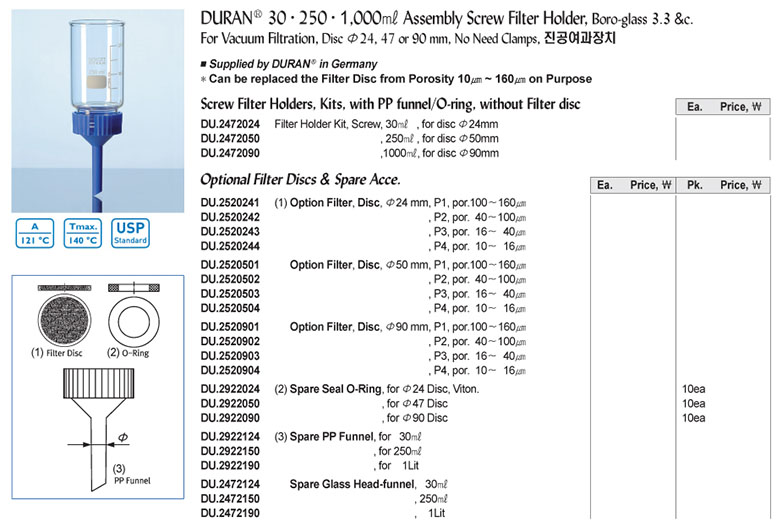Select catalog number DU.2922150

[x=230, y=451]
